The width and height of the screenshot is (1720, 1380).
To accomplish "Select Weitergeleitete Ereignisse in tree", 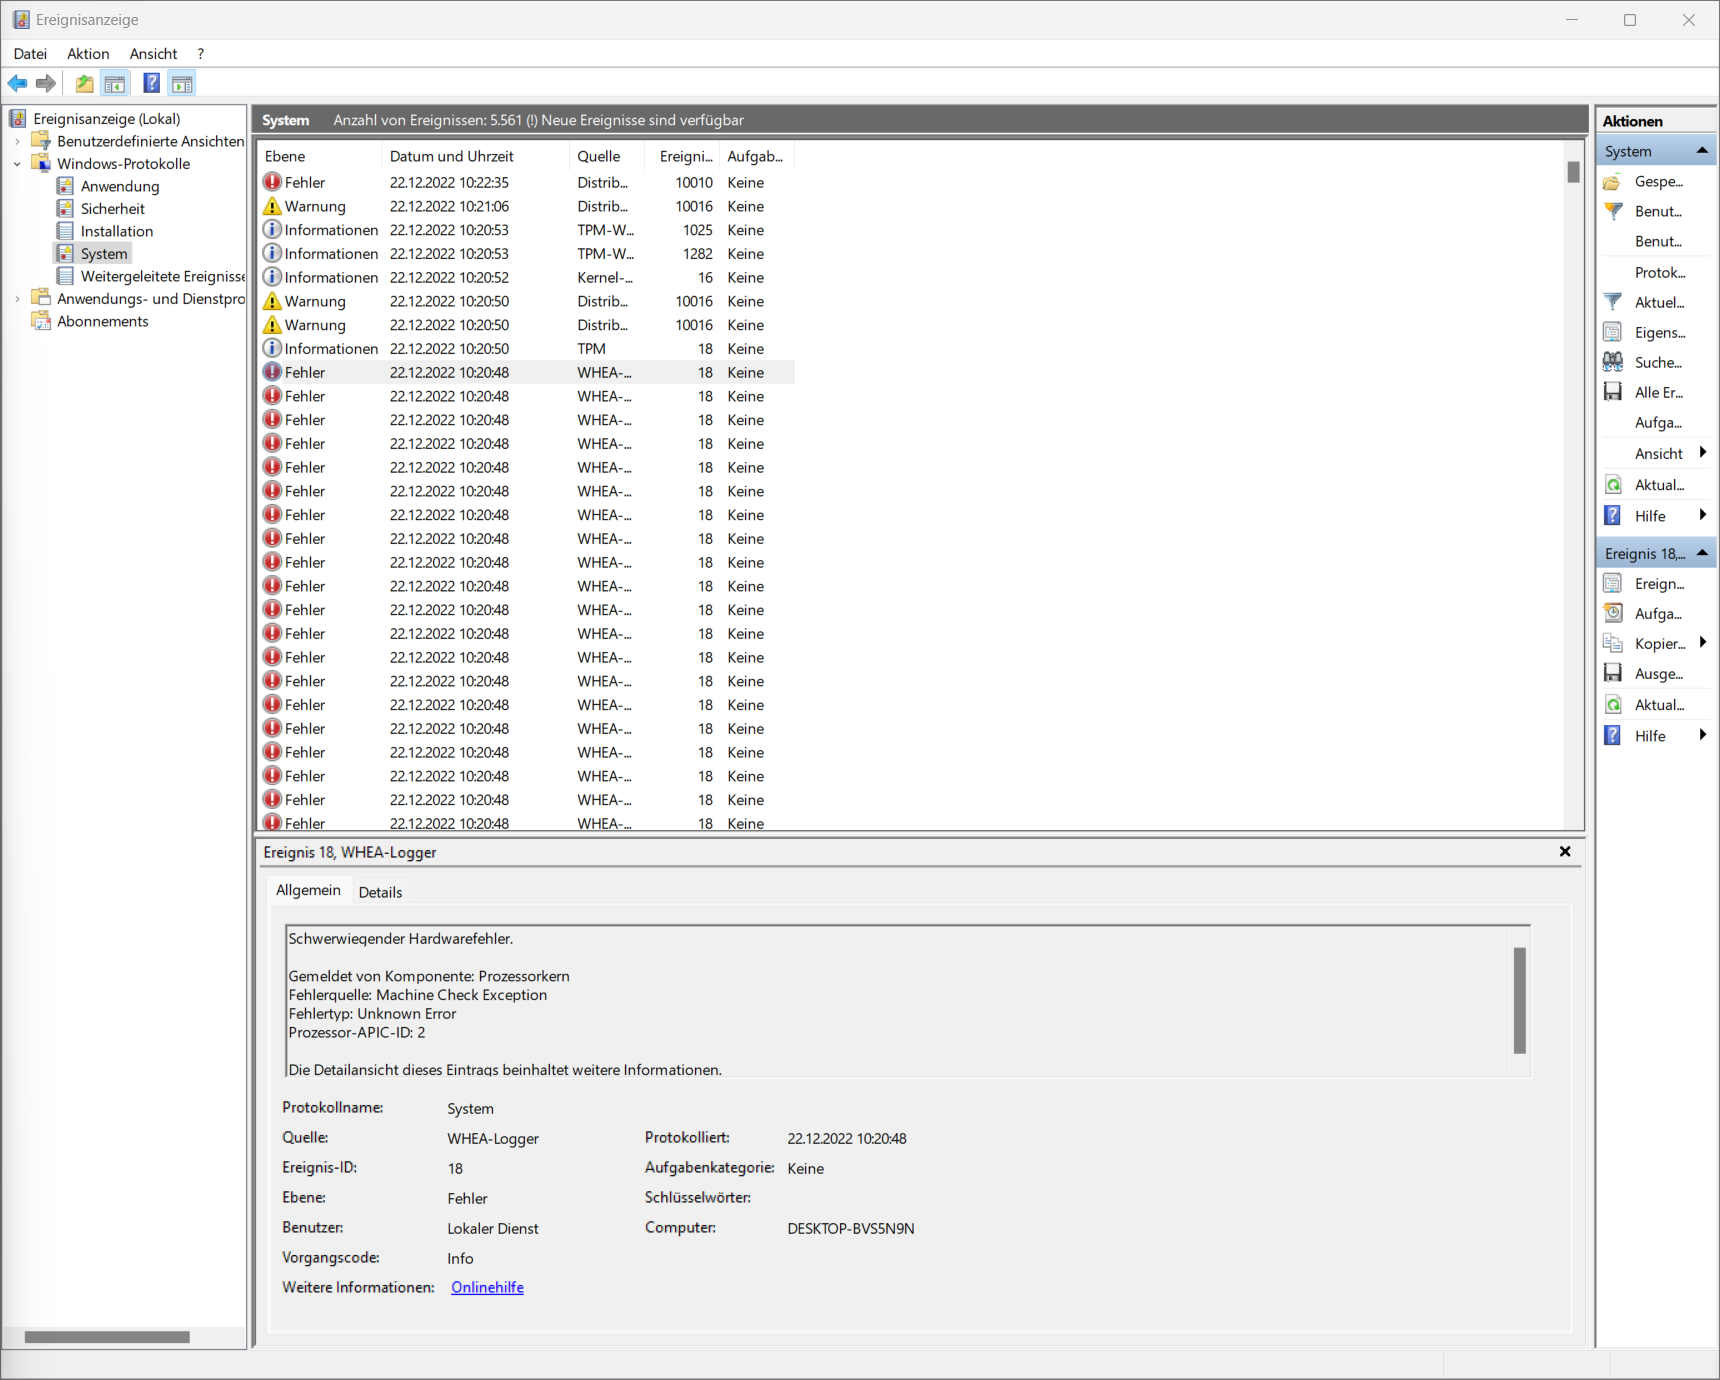I will [162, 276].
